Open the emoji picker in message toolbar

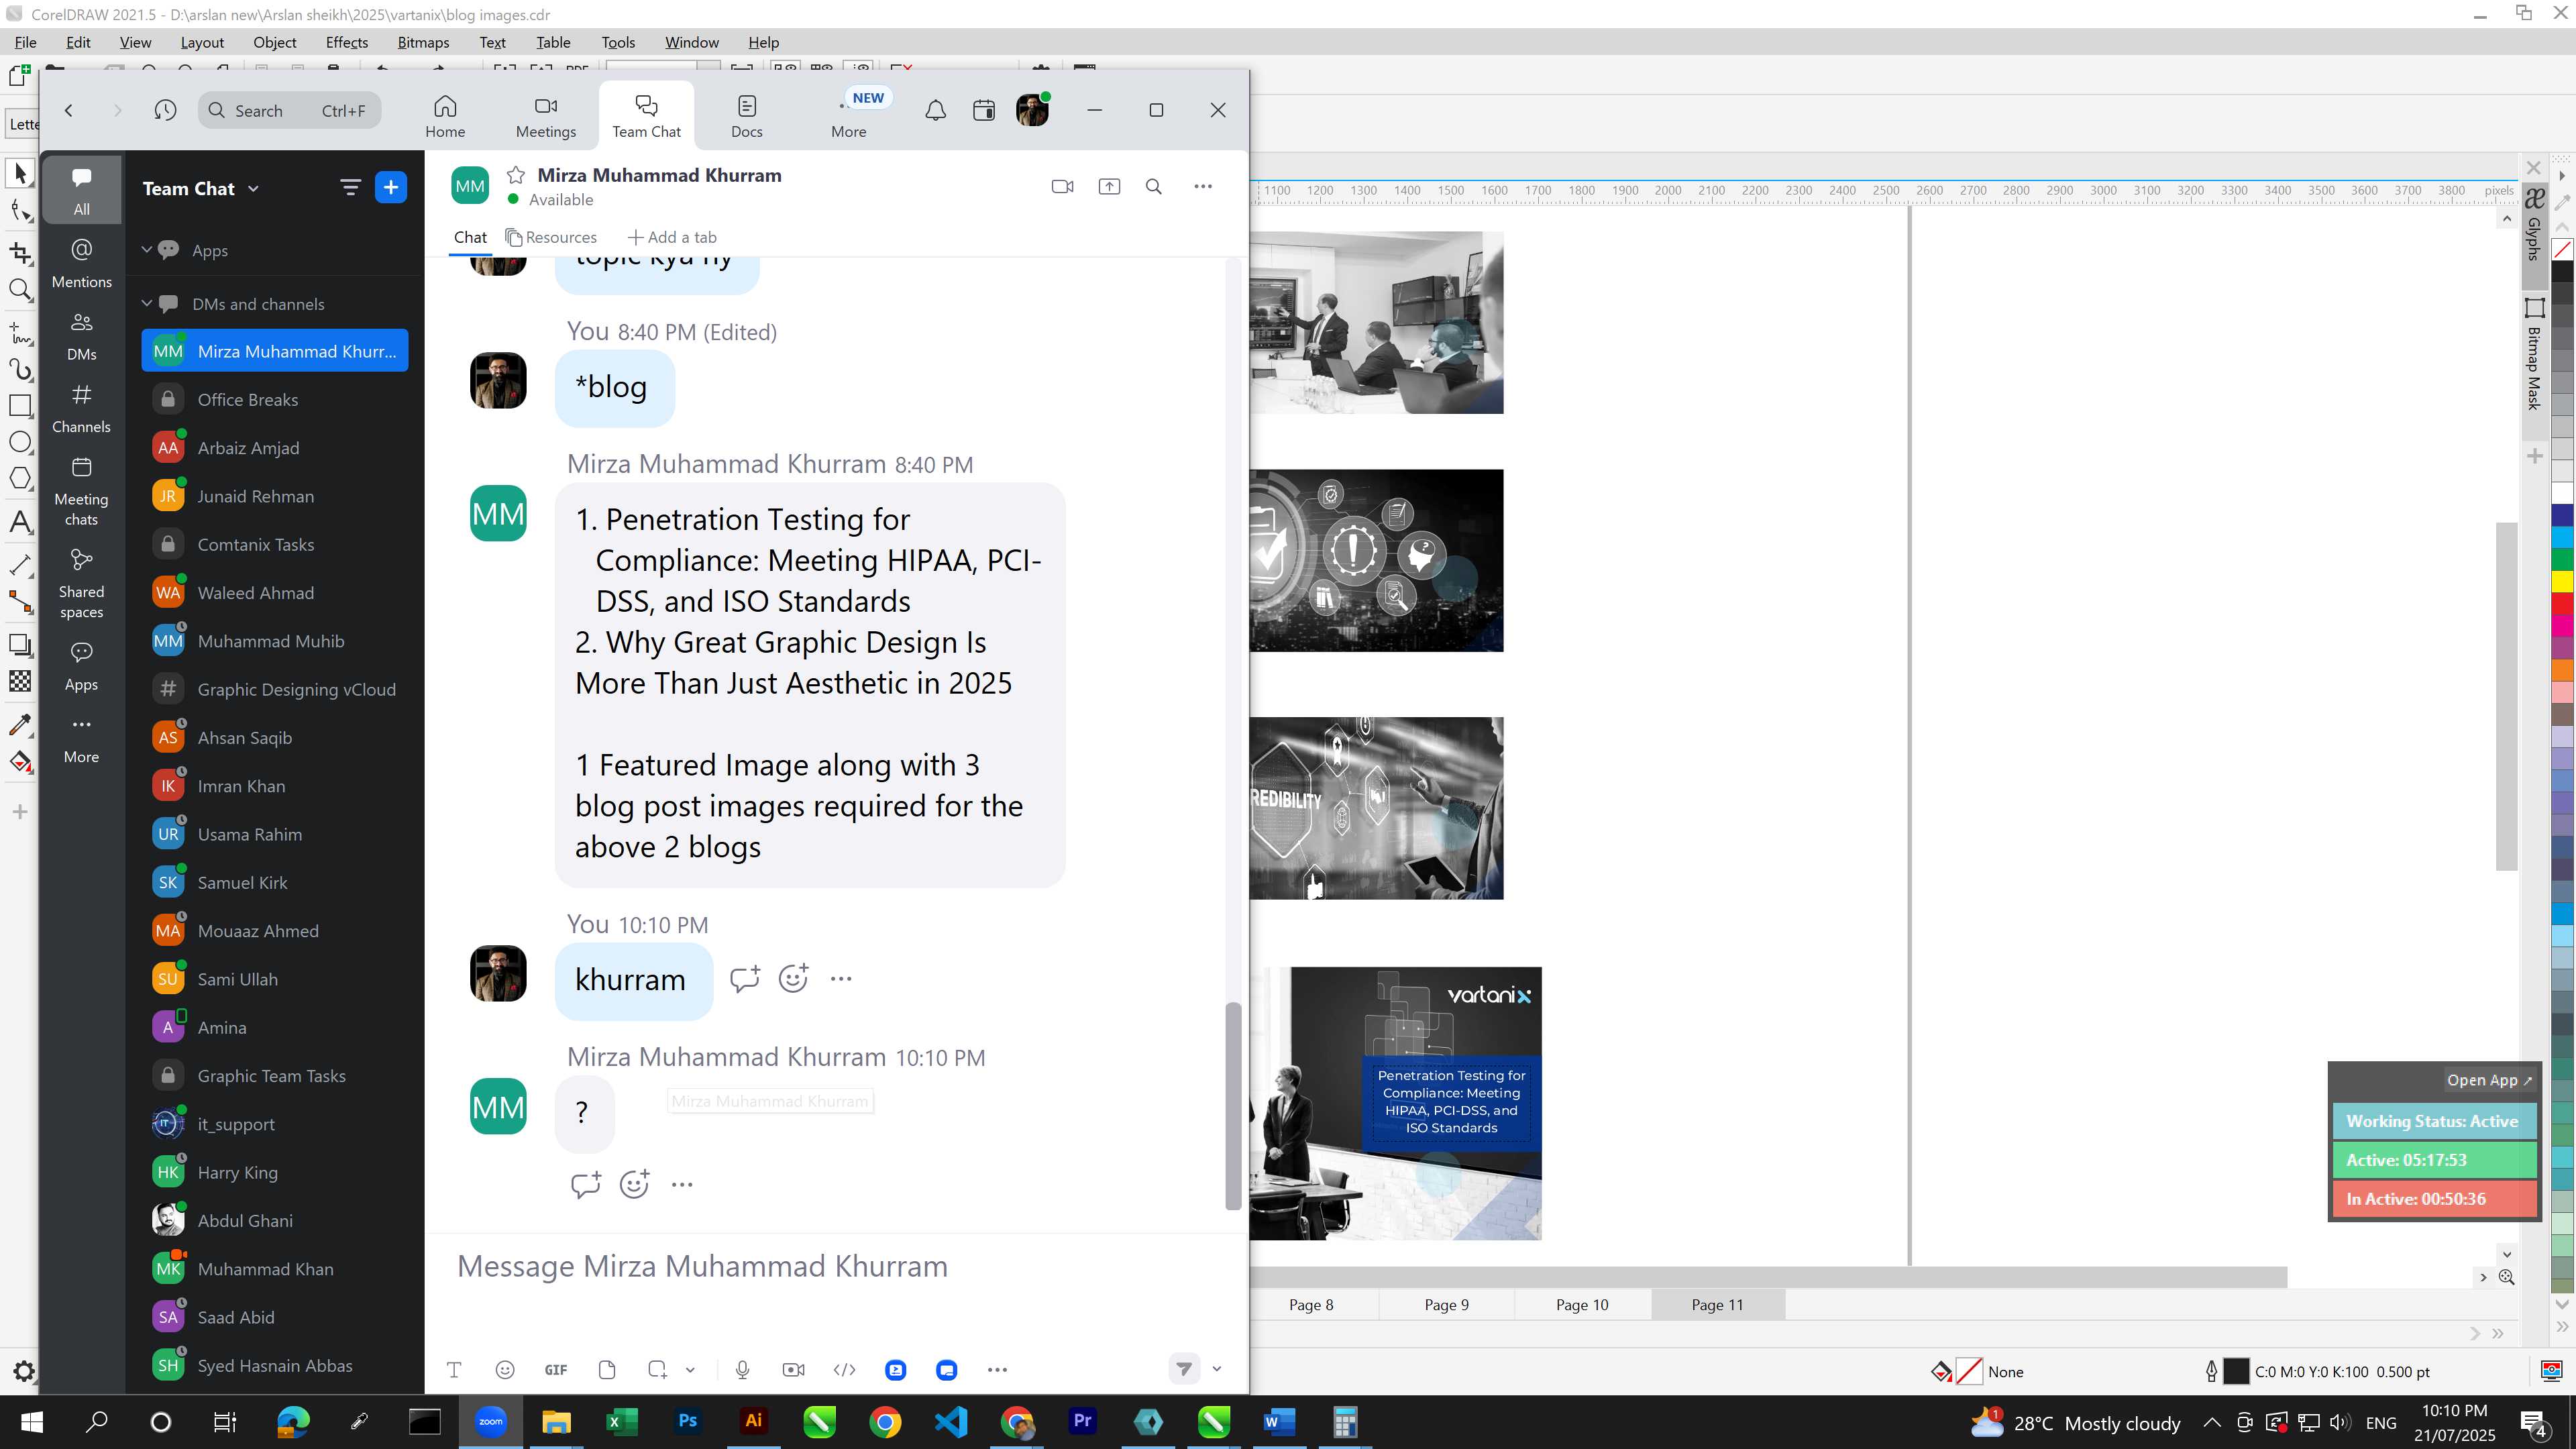[x=505, y=1370]
